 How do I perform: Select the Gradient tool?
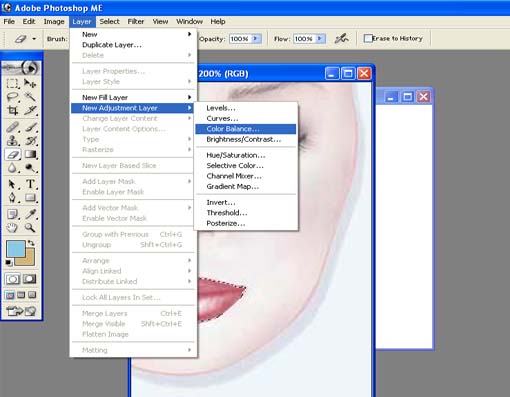coord(30,154)
